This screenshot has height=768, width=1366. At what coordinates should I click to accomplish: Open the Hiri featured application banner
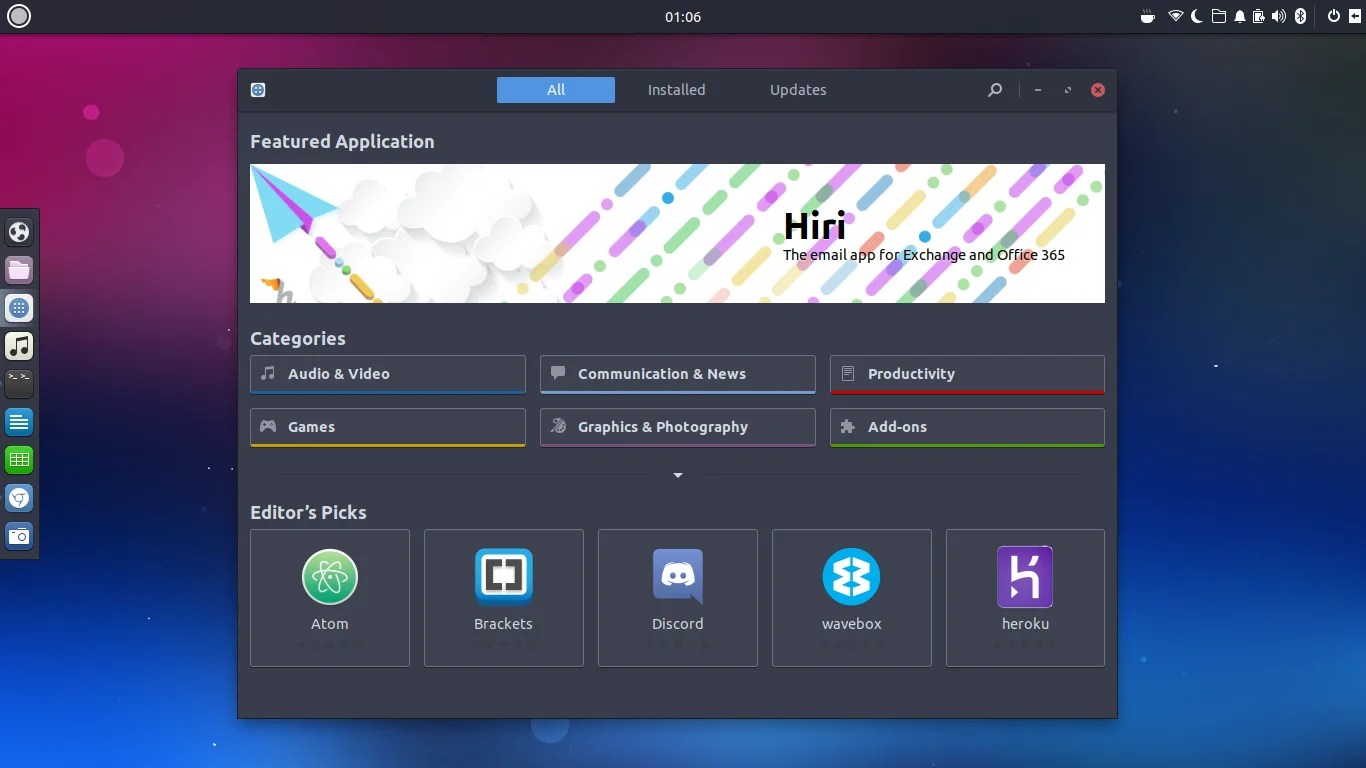coord(677,234)
